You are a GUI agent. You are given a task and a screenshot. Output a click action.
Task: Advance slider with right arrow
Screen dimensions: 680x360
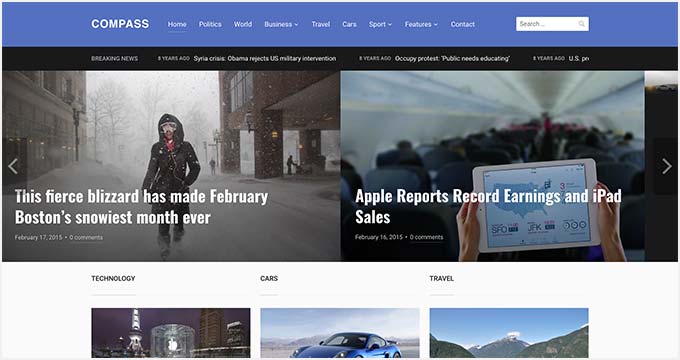pos(667,166)
